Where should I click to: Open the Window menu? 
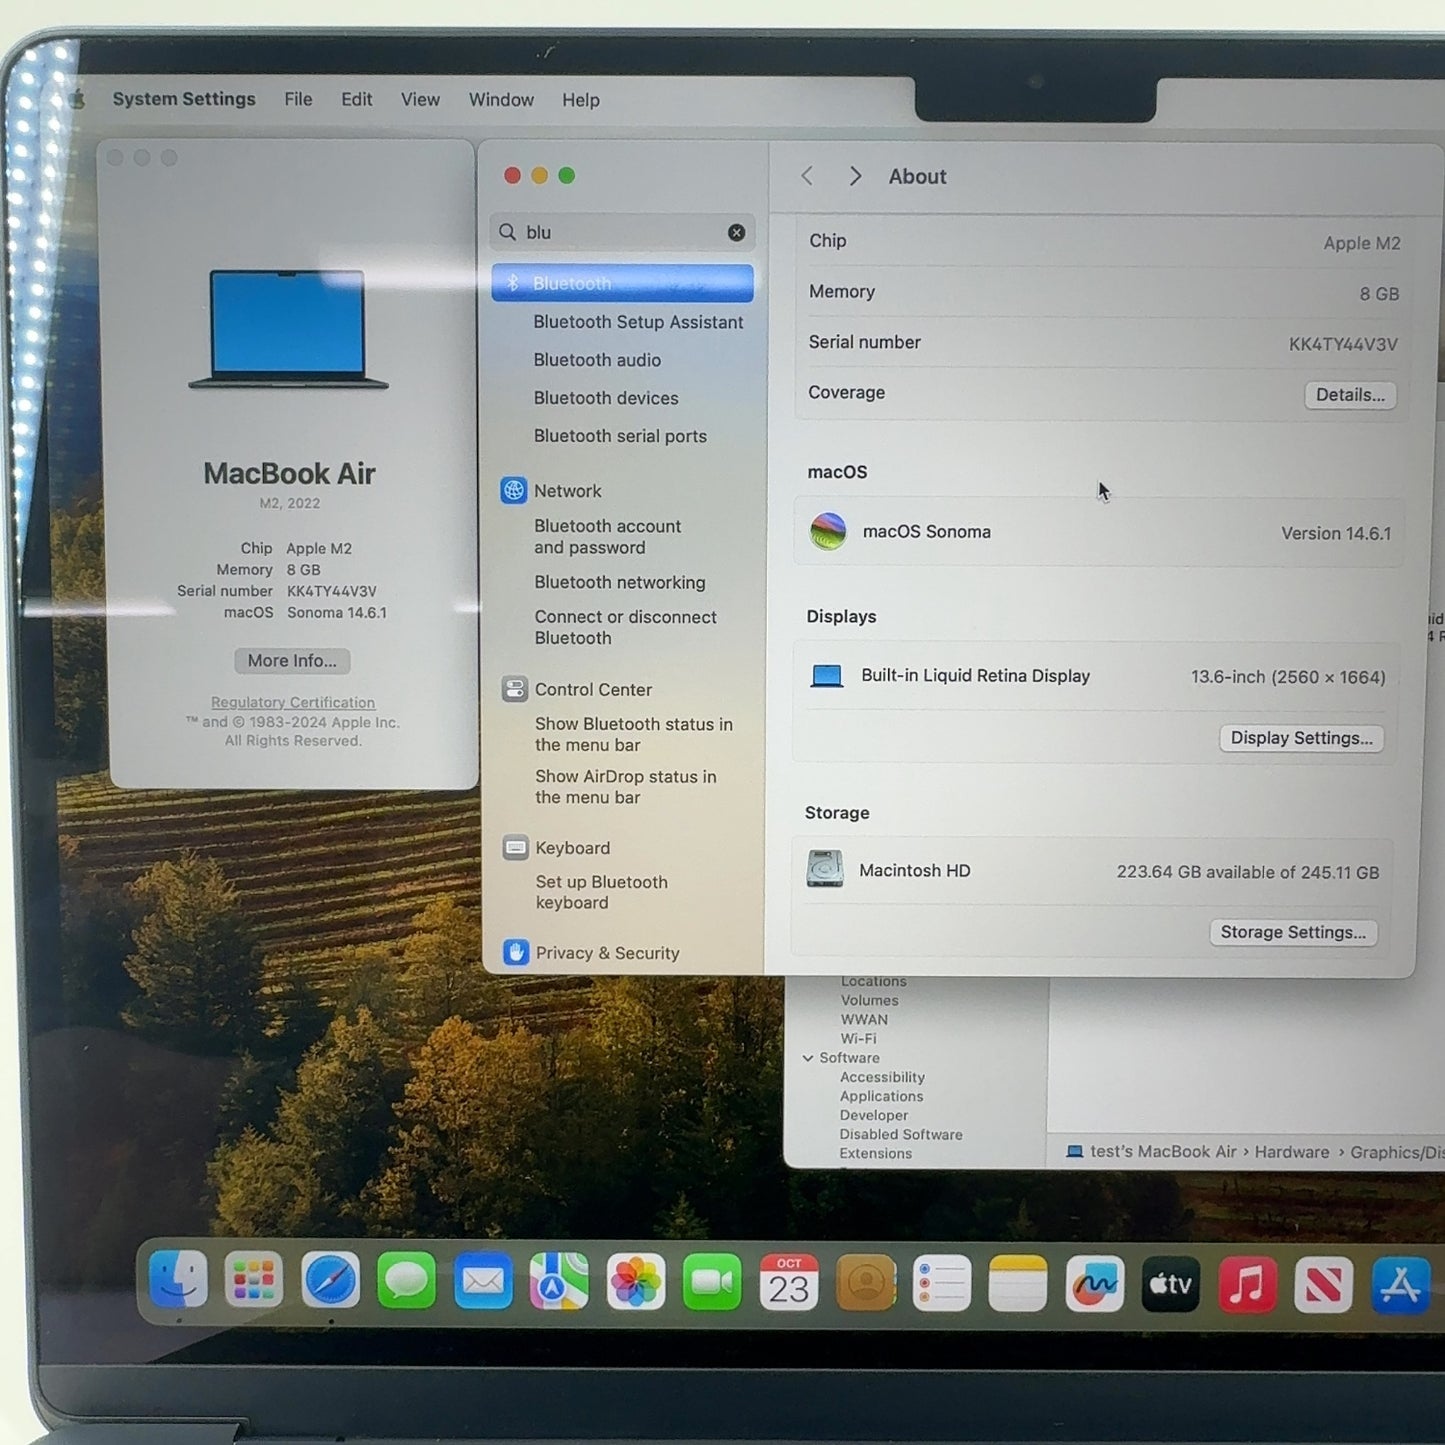(501, 100)
